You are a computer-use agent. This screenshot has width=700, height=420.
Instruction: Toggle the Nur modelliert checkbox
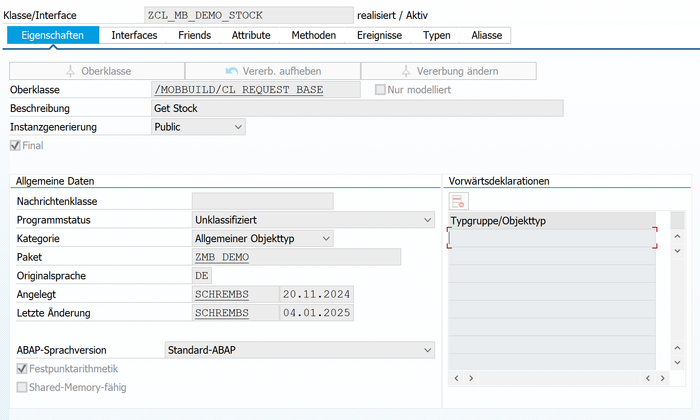380,90
